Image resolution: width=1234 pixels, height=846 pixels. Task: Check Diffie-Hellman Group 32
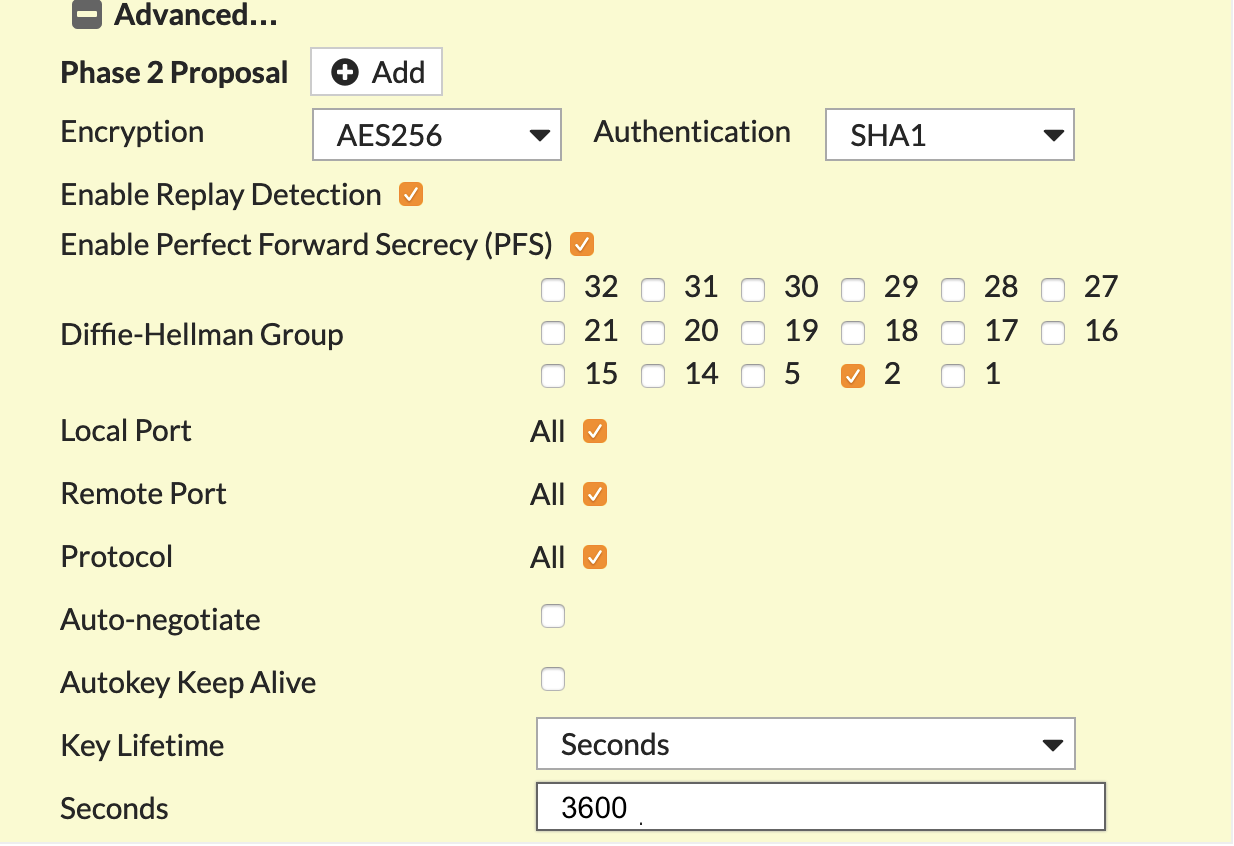coord(553,289)
